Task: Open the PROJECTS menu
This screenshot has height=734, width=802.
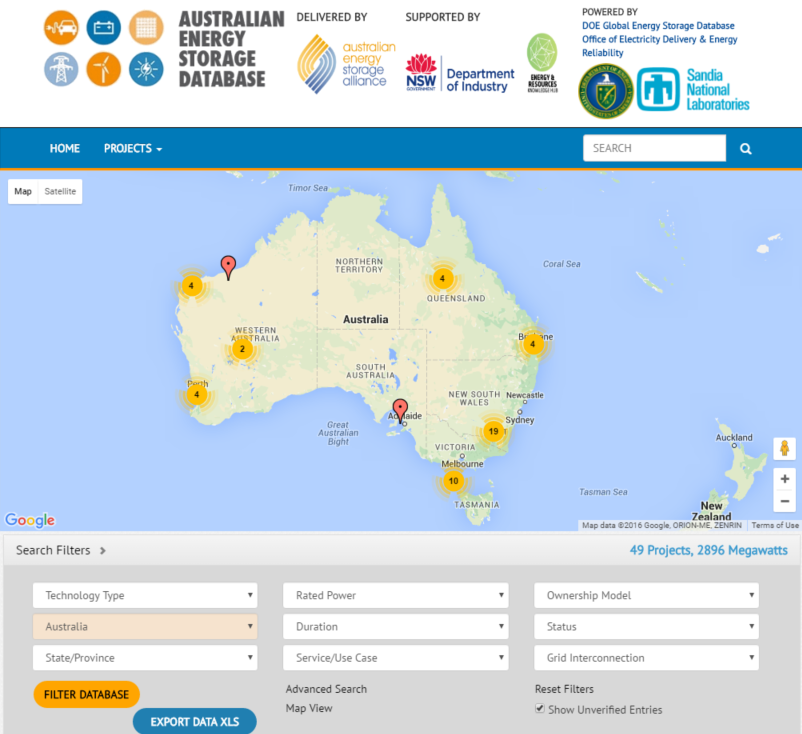Action: click(133, 149)
